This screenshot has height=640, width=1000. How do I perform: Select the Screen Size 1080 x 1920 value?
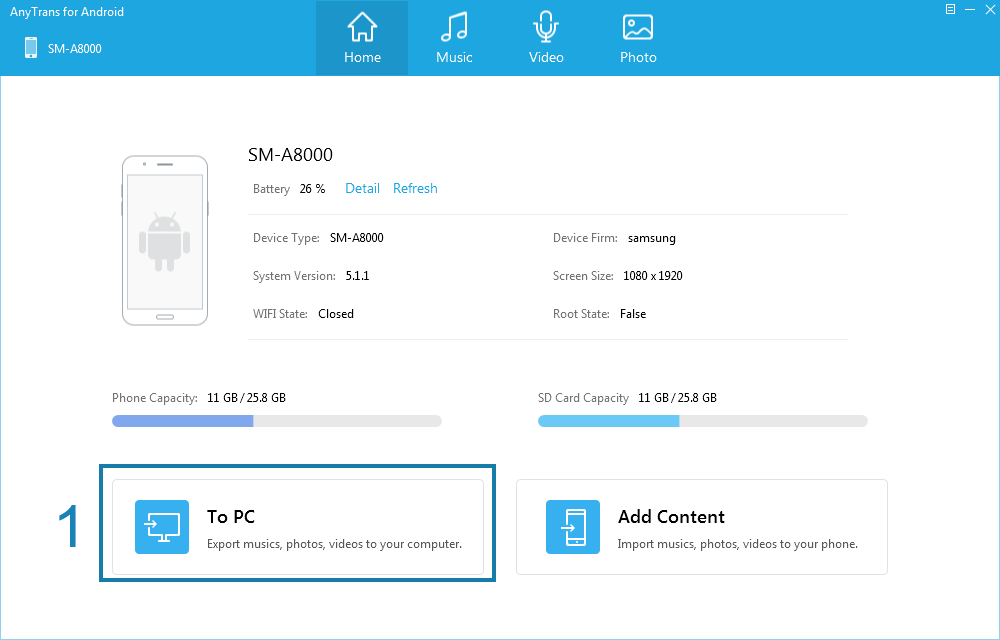652,275
